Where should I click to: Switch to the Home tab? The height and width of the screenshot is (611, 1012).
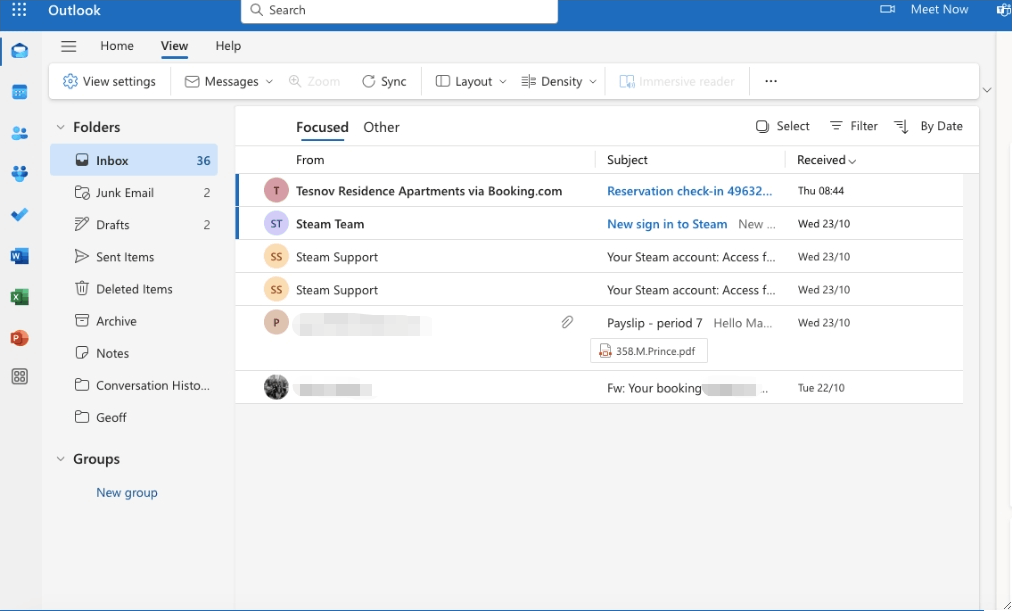pos(117,46)
